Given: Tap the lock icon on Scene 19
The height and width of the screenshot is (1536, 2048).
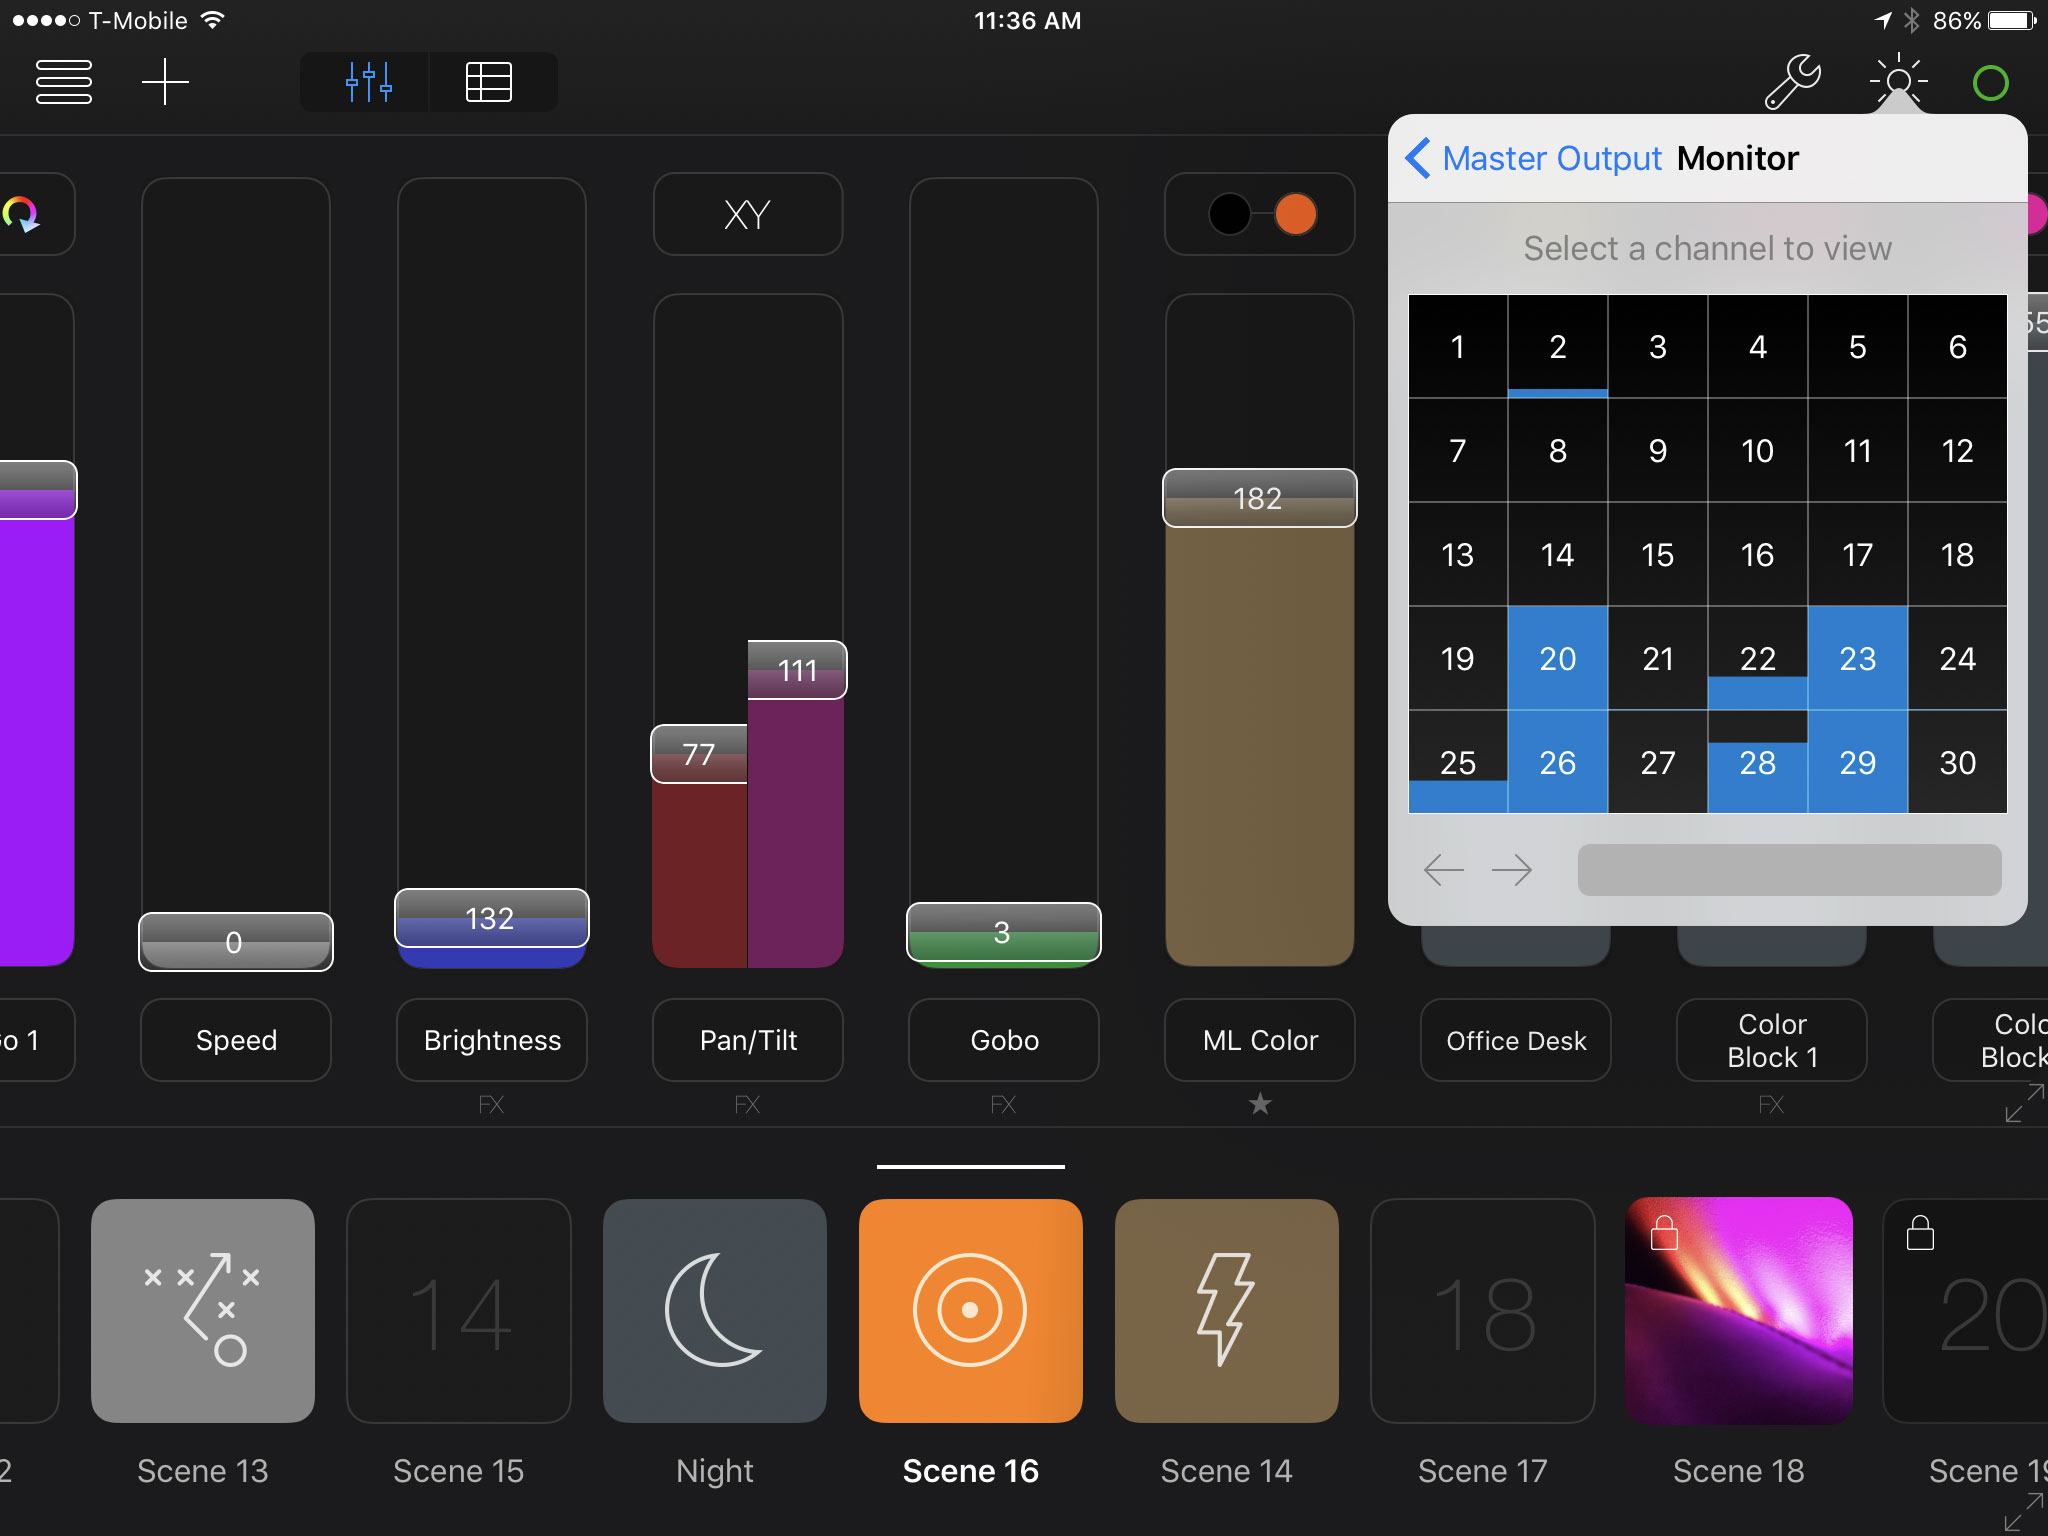Looking at the screenshot, I should 1920,1232.
